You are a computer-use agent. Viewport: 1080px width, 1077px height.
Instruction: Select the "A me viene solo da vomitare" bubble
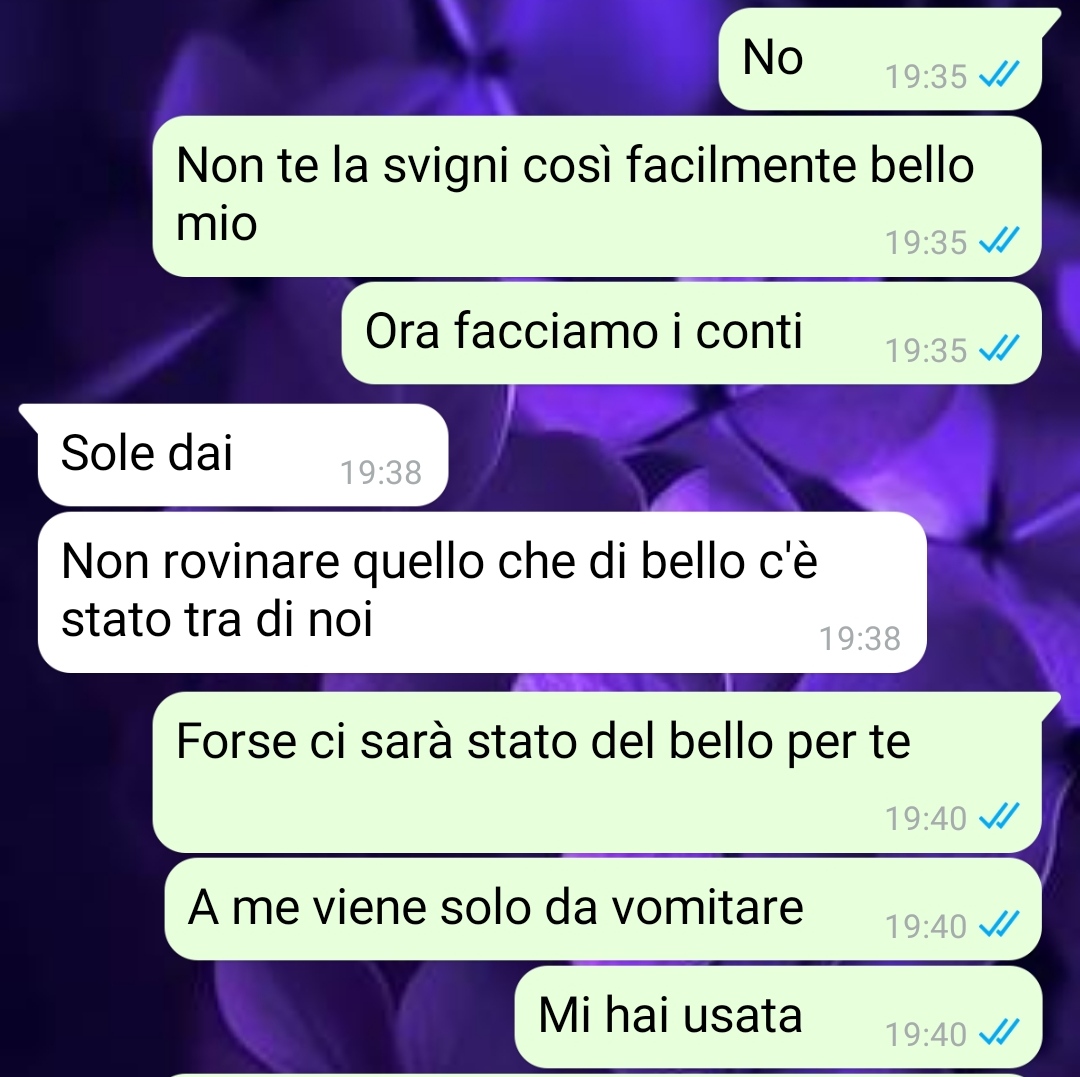pyautogui.click(x=603, y=909)
